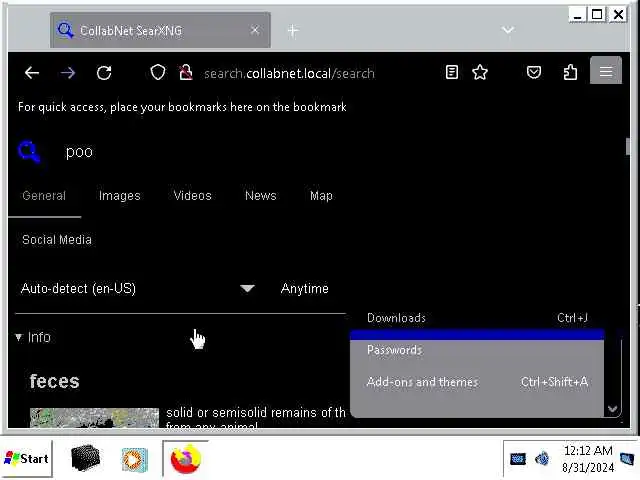Open the feces infobox heading

coord(55,381)
